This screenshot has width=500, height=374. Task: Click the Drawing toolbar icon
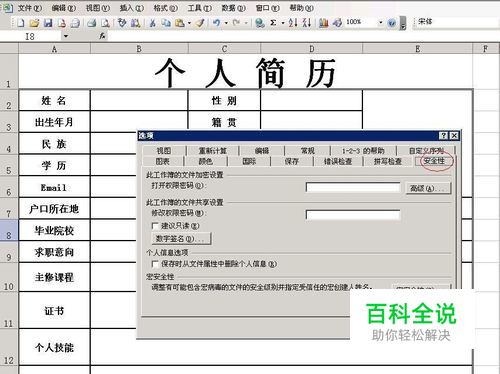pyautogui.click(x=337, y=23)
